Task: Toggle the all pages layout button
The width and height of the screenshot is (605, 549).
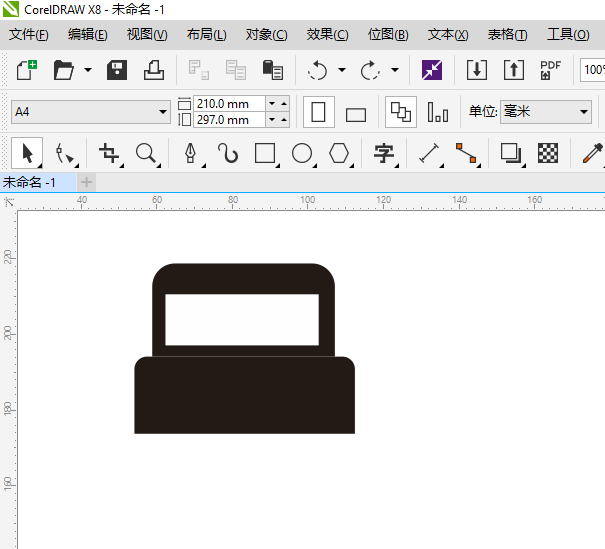Action: click(401, 112)
